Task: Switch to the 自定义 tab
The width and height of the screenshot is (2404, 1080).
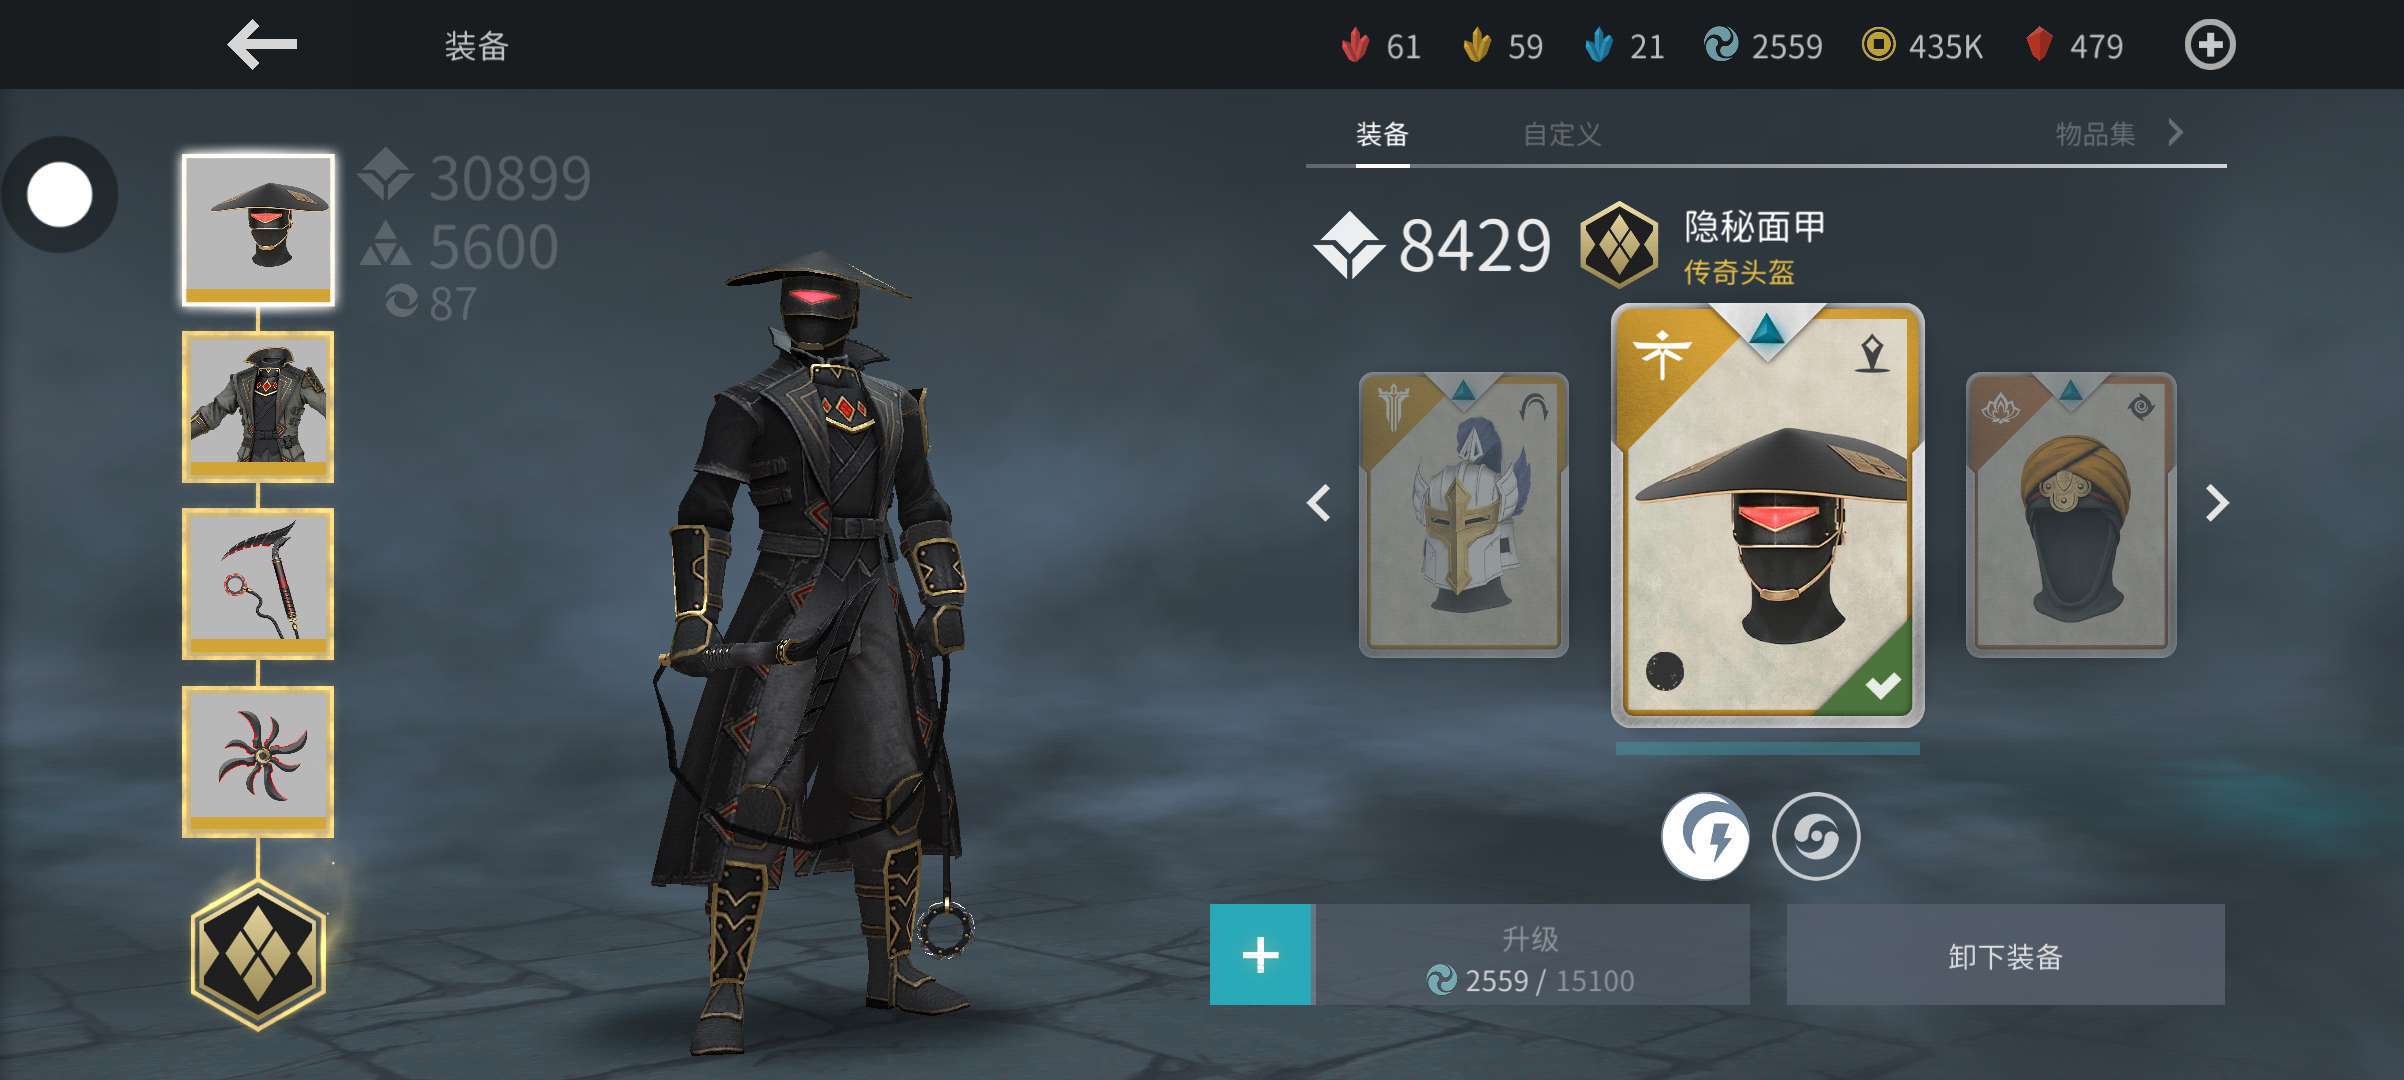Action: [x=1562, y=134]
